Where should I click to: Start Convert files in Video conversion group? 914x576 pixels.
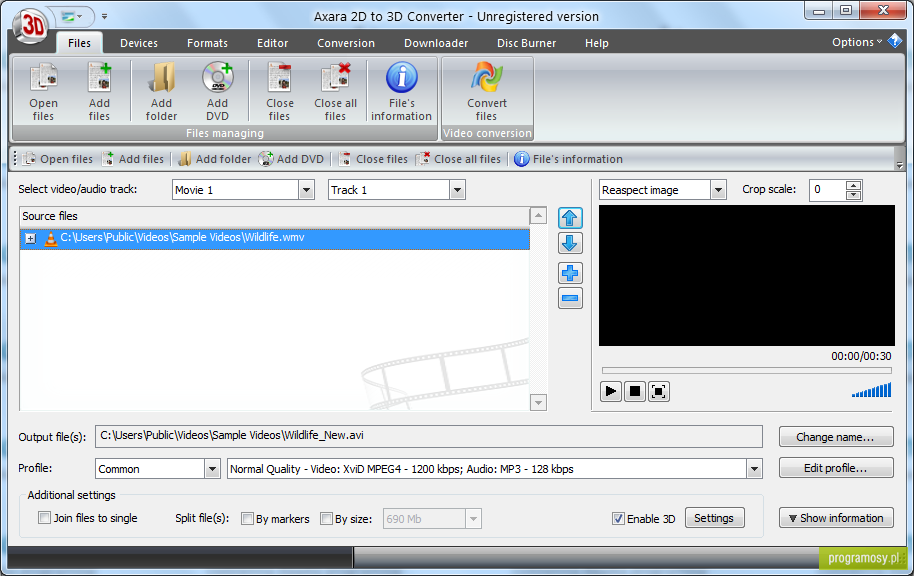tap(487, 92)
